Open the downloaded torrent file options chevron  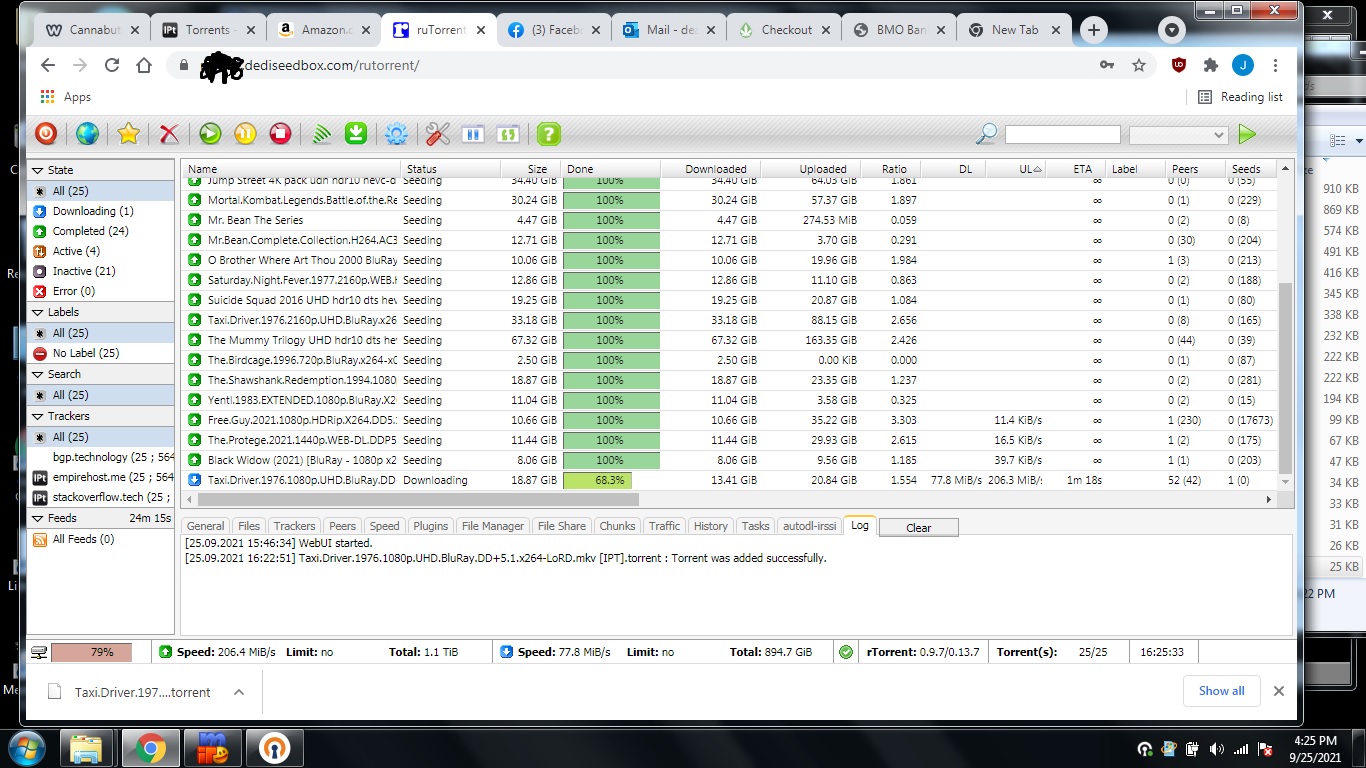(x=238, y=692)
